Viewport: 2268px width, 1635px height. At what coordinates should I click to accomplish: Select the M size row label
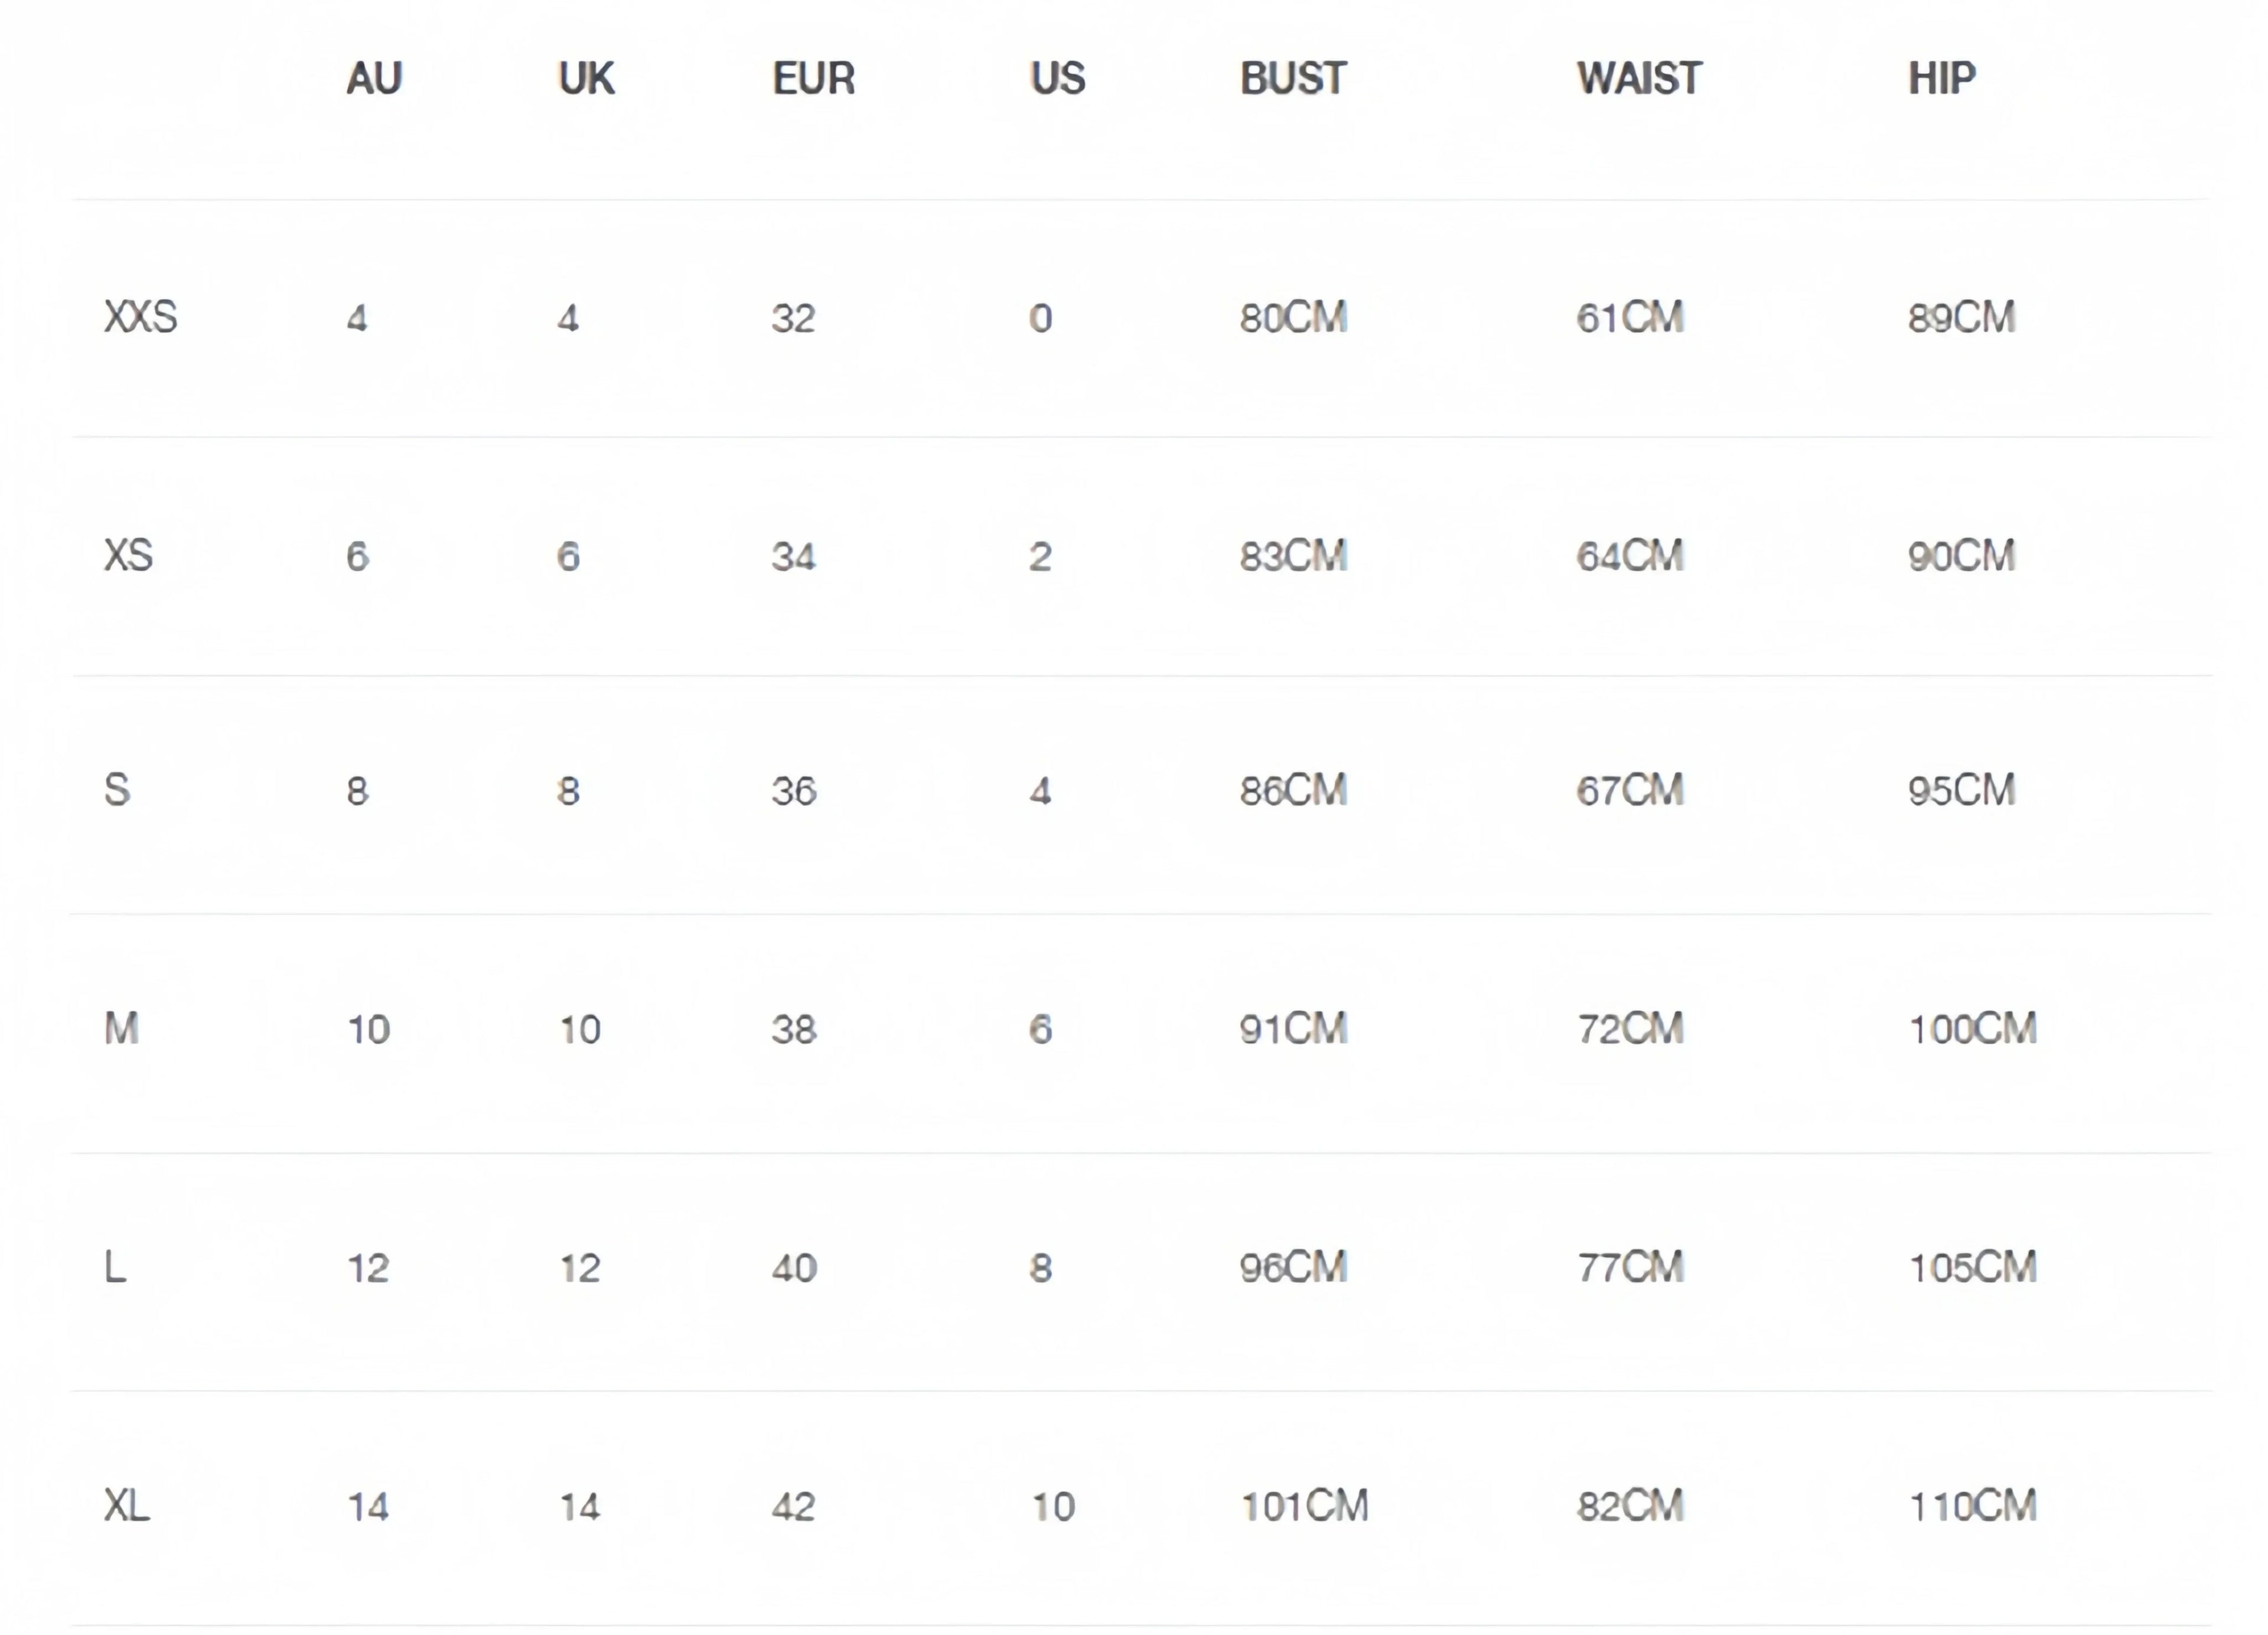121,1029
